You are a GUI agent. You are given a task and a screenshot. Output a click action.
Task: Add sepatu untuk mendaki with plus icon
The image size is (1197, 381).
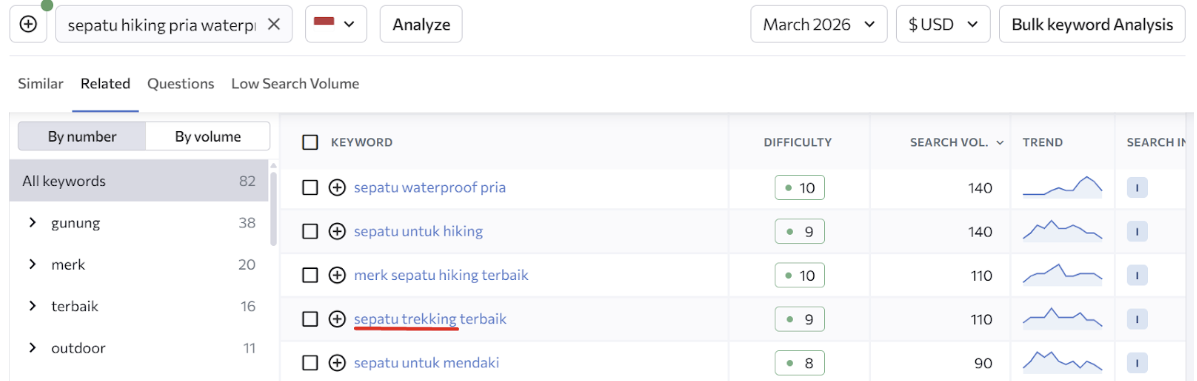[337, 363]
